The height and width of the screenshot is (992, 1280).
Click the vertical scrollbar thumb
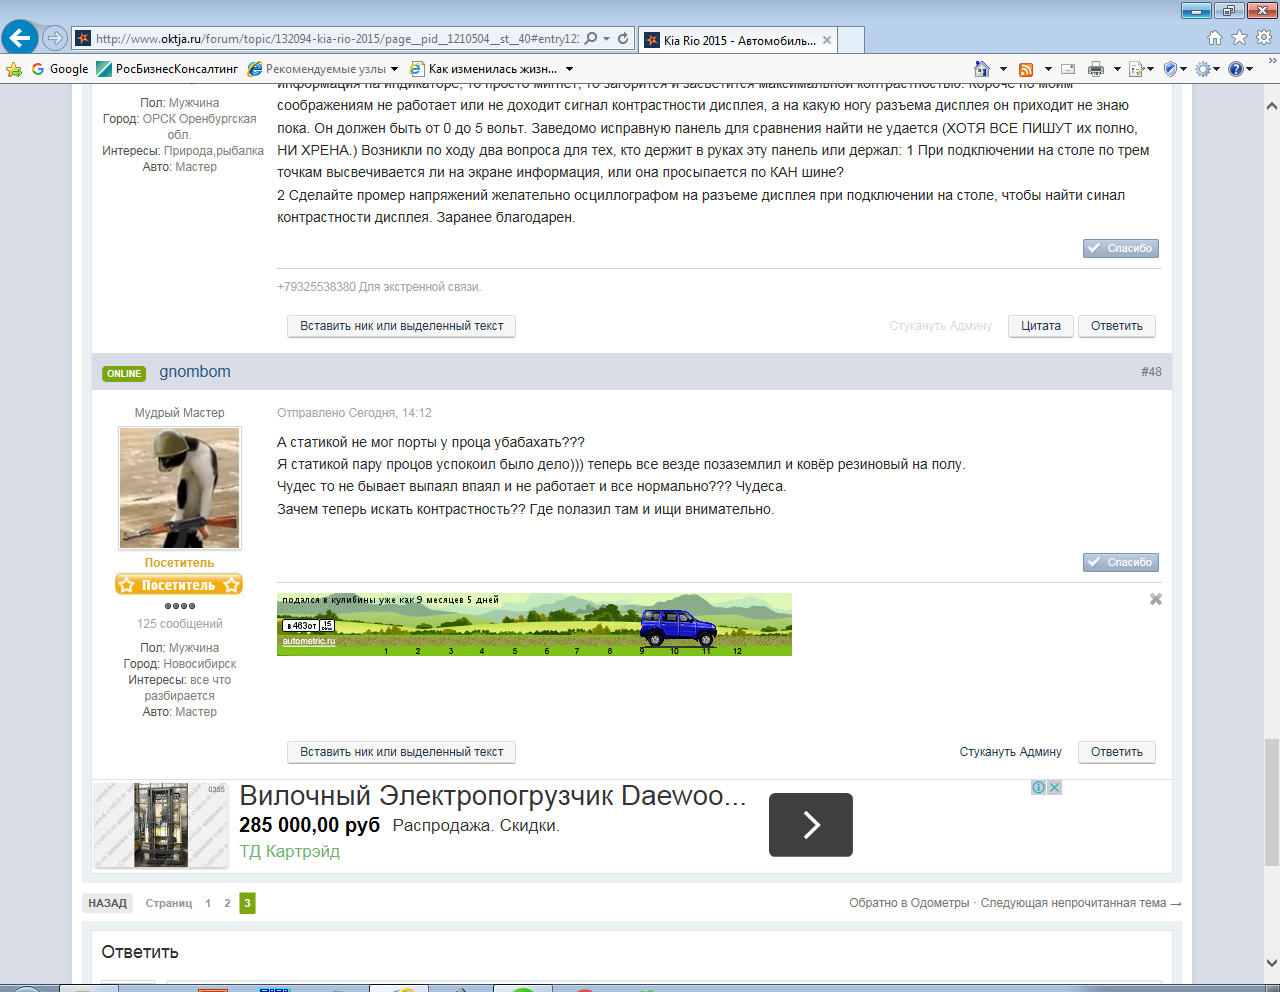tap(1271, 800)
